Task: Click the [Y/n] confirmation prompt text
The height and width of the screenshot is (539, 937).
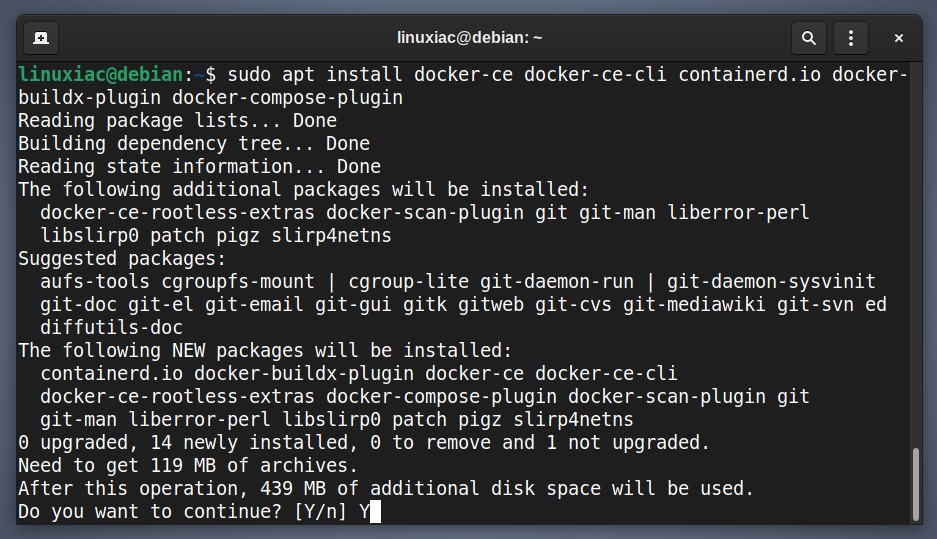Action: [320, 512]
